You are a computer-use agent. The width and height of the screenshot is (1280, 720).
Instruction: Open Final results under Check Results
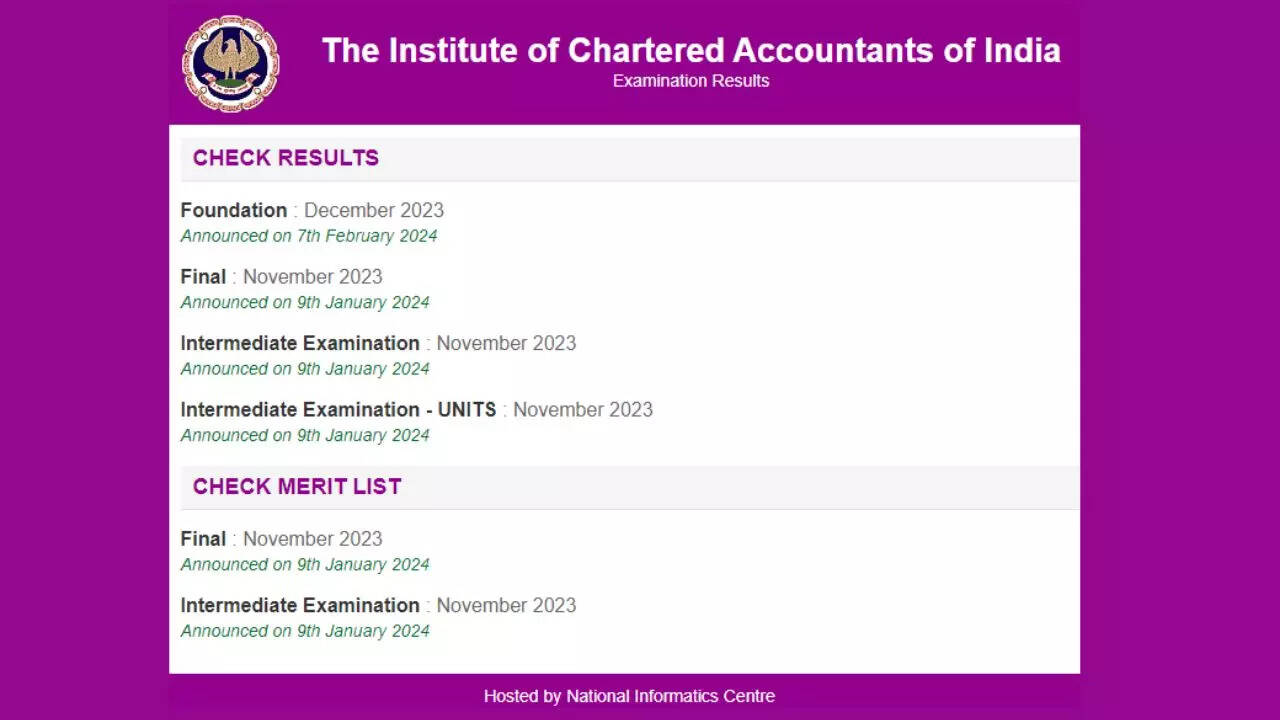(203, 276)
